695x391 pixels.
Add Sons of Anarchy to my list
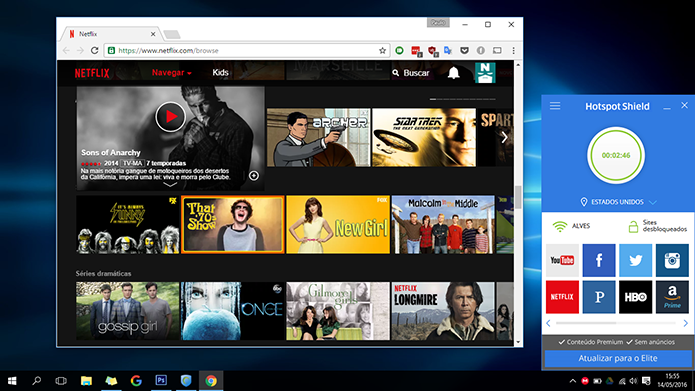pyautogui.click(x=254, y=176)
